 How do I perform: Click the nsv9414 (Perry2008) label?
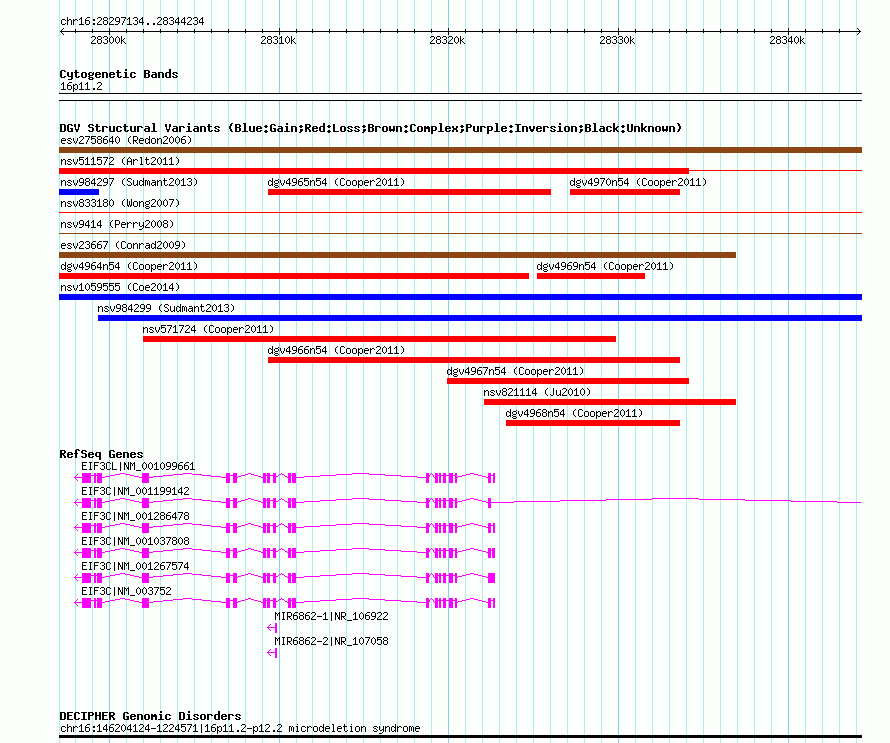point(117,224)
